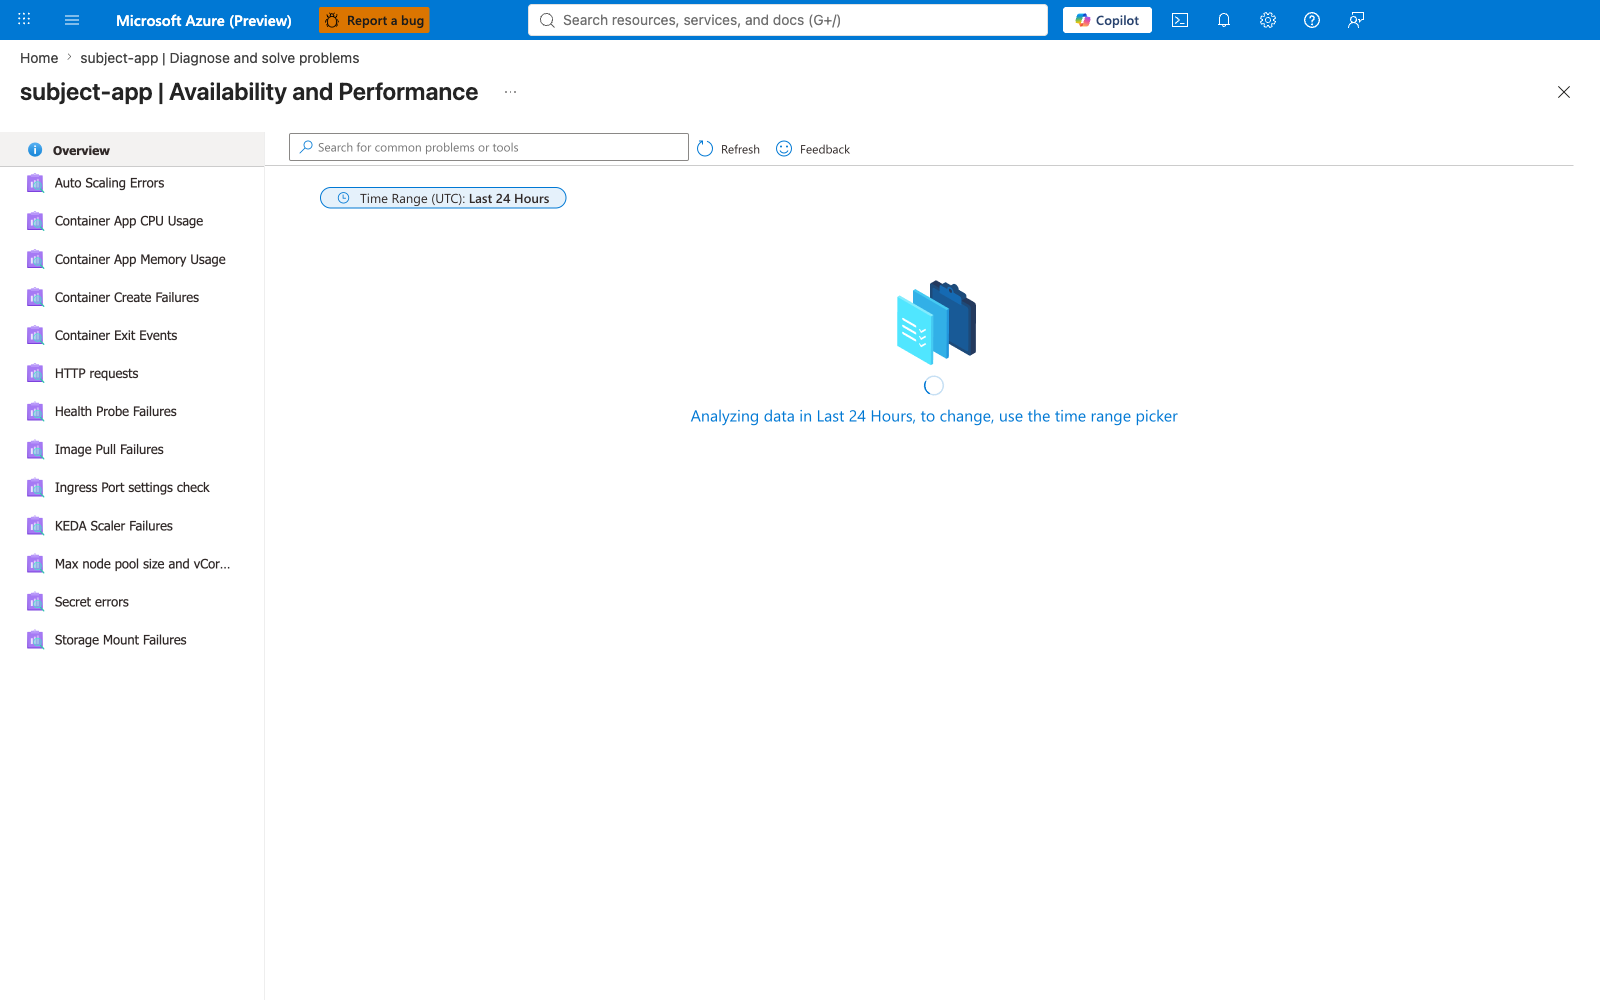Open the hamburger portal menu

72,20
